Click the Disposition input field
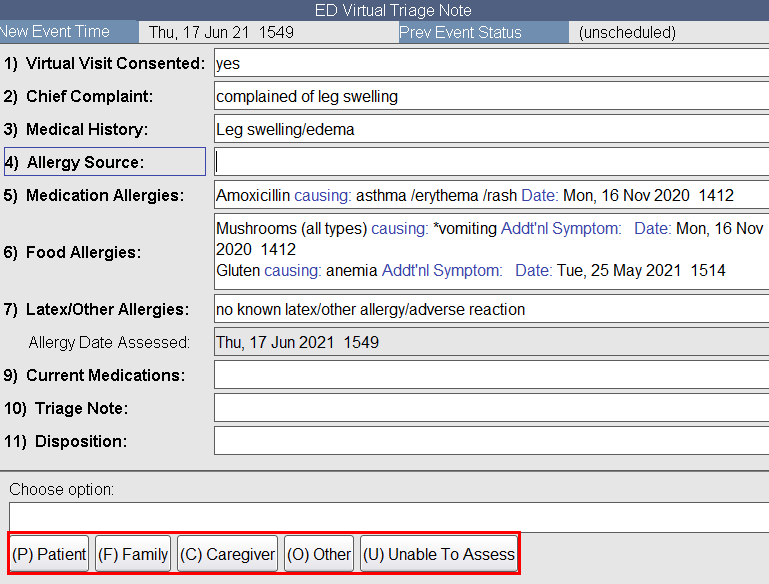Screen dimensions: 769x584 pyautogui.click(x=490, y=441)
